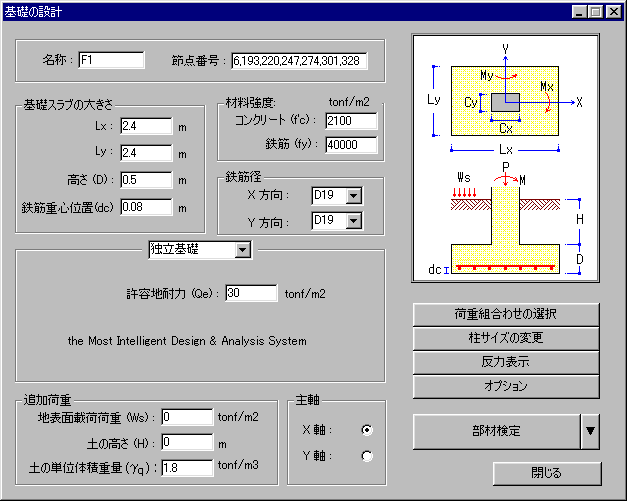The image size is (627, 501).
Task: Click the 土の単位体積重量 field
Action: click(x=187, y=468)
